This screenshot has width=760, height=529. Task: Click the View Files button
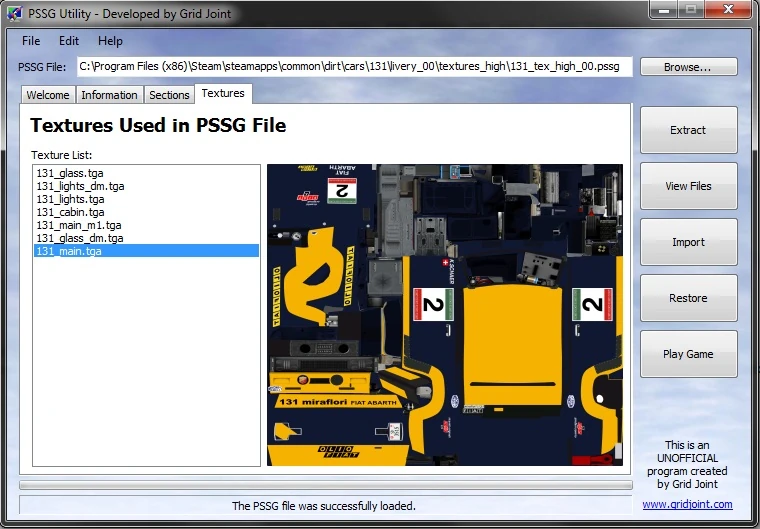tap(688, 186)
